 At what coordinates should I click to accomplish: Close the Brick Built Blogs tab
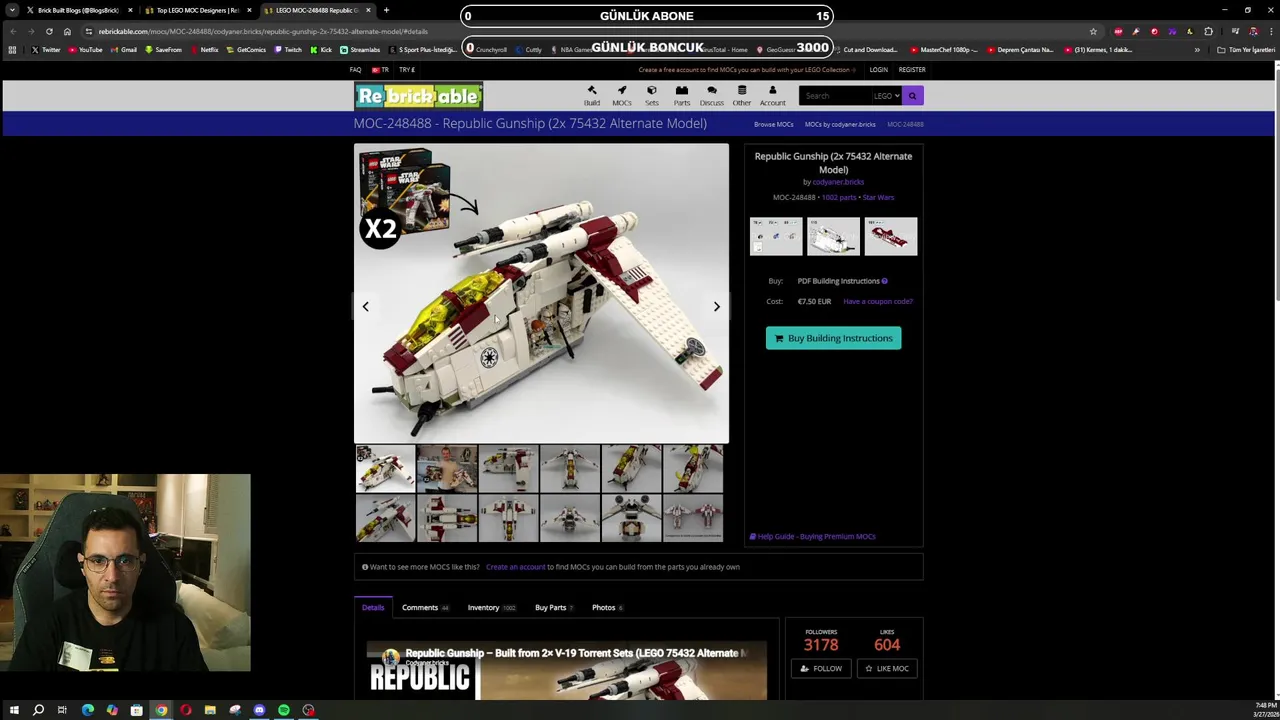130,10
